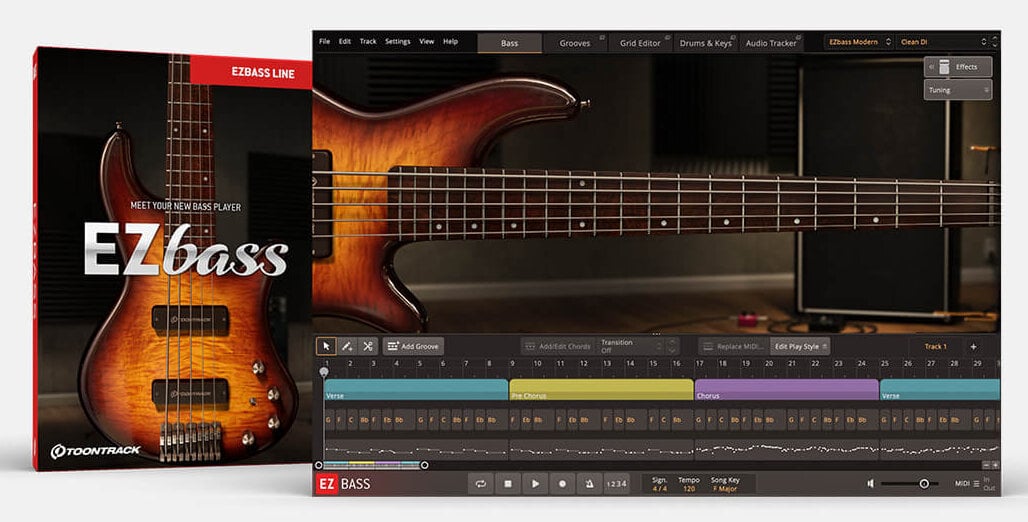
Task: Click the left handle of the overview range
Action: [319, 466]
